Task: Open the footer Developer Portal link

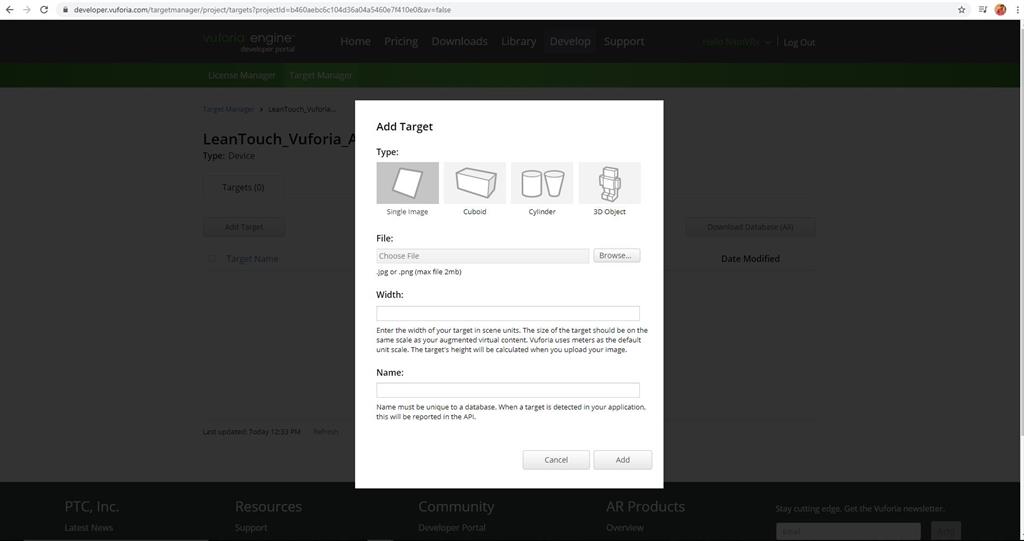Action: (452, 528)
